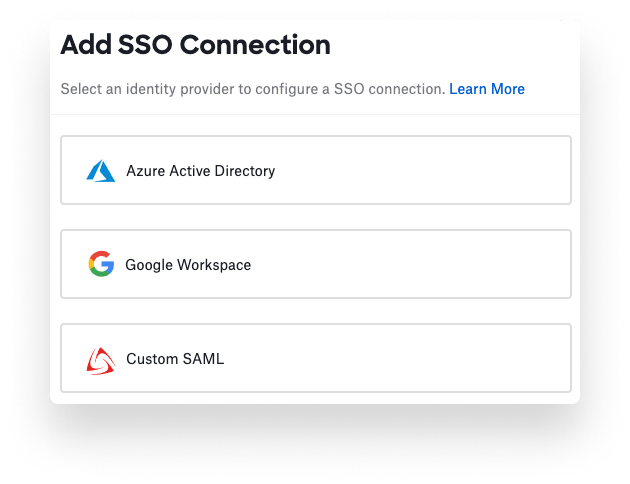Pick the Custom SAML provider option
Screen dimensions: 630x484
pos(316,358)
